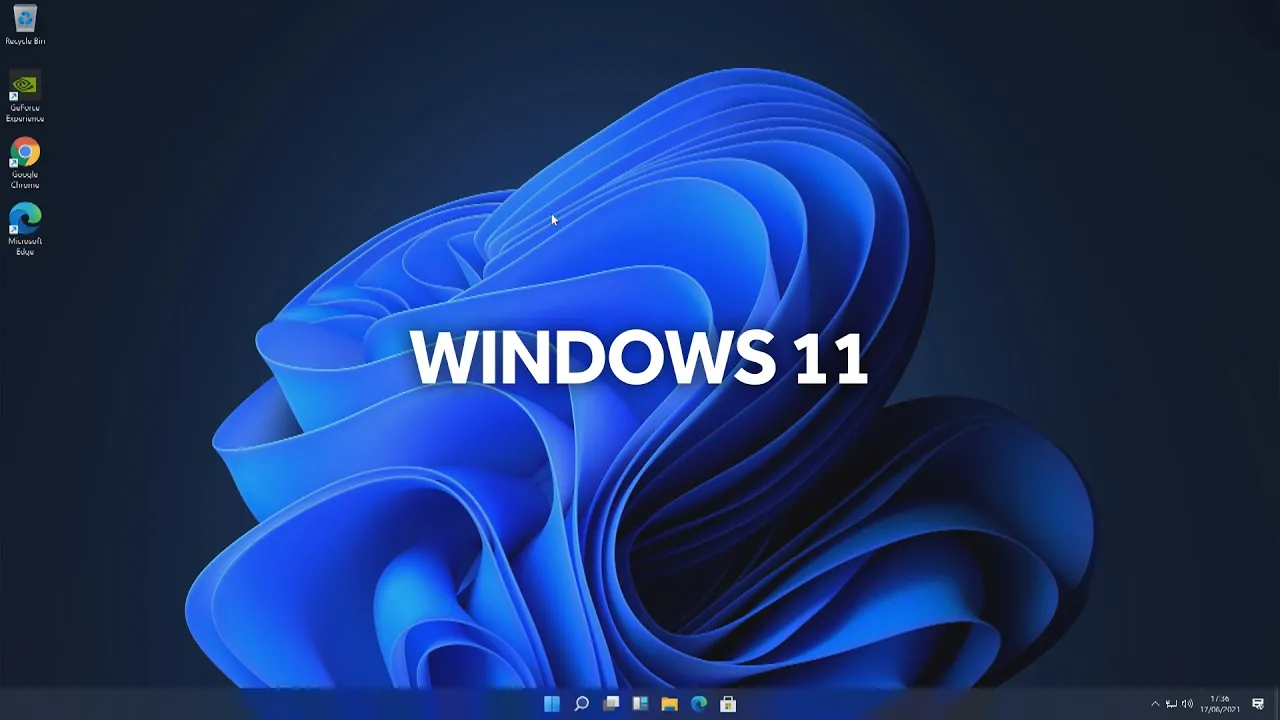Open taskbar Search magnifier
Image resolution: width=1280 pixels, height=720 pixels.
[x=581, y=704]
